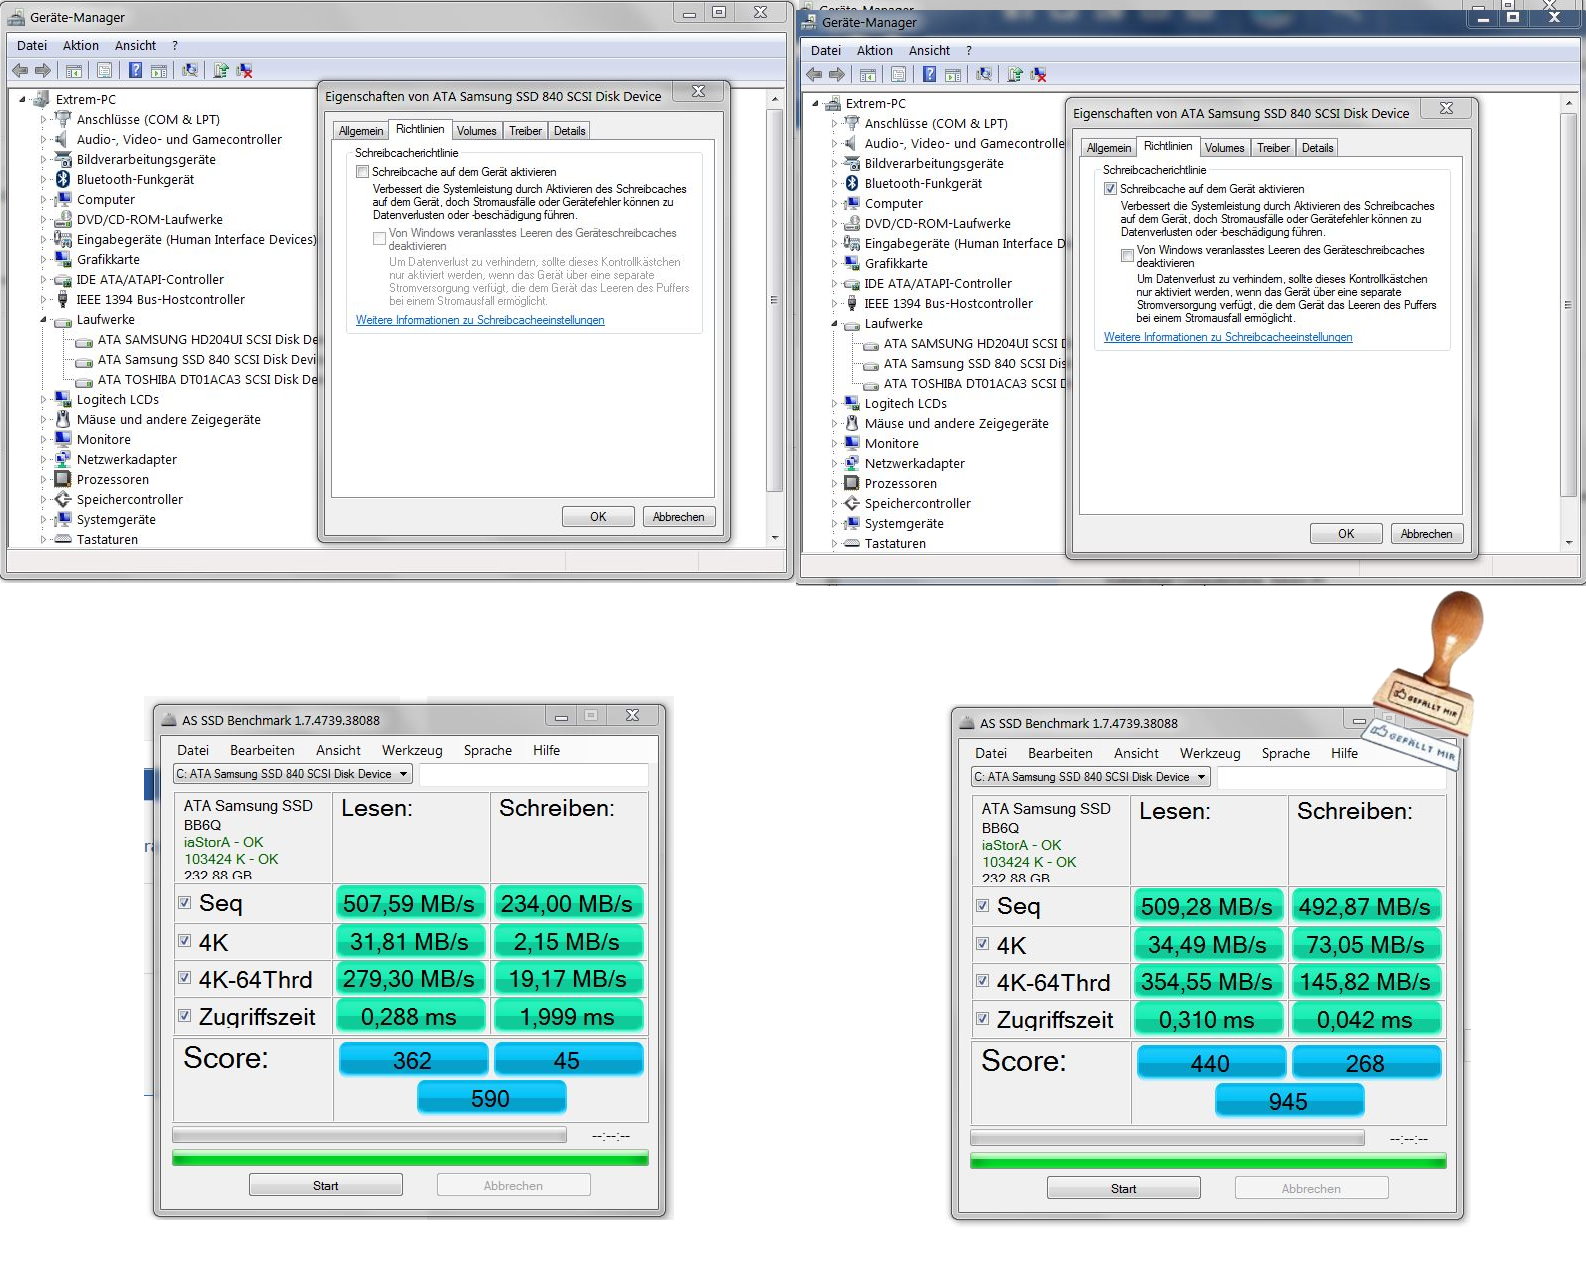Toggle Seq checkbox in left AS SSD Benchmark

(184, 902)
